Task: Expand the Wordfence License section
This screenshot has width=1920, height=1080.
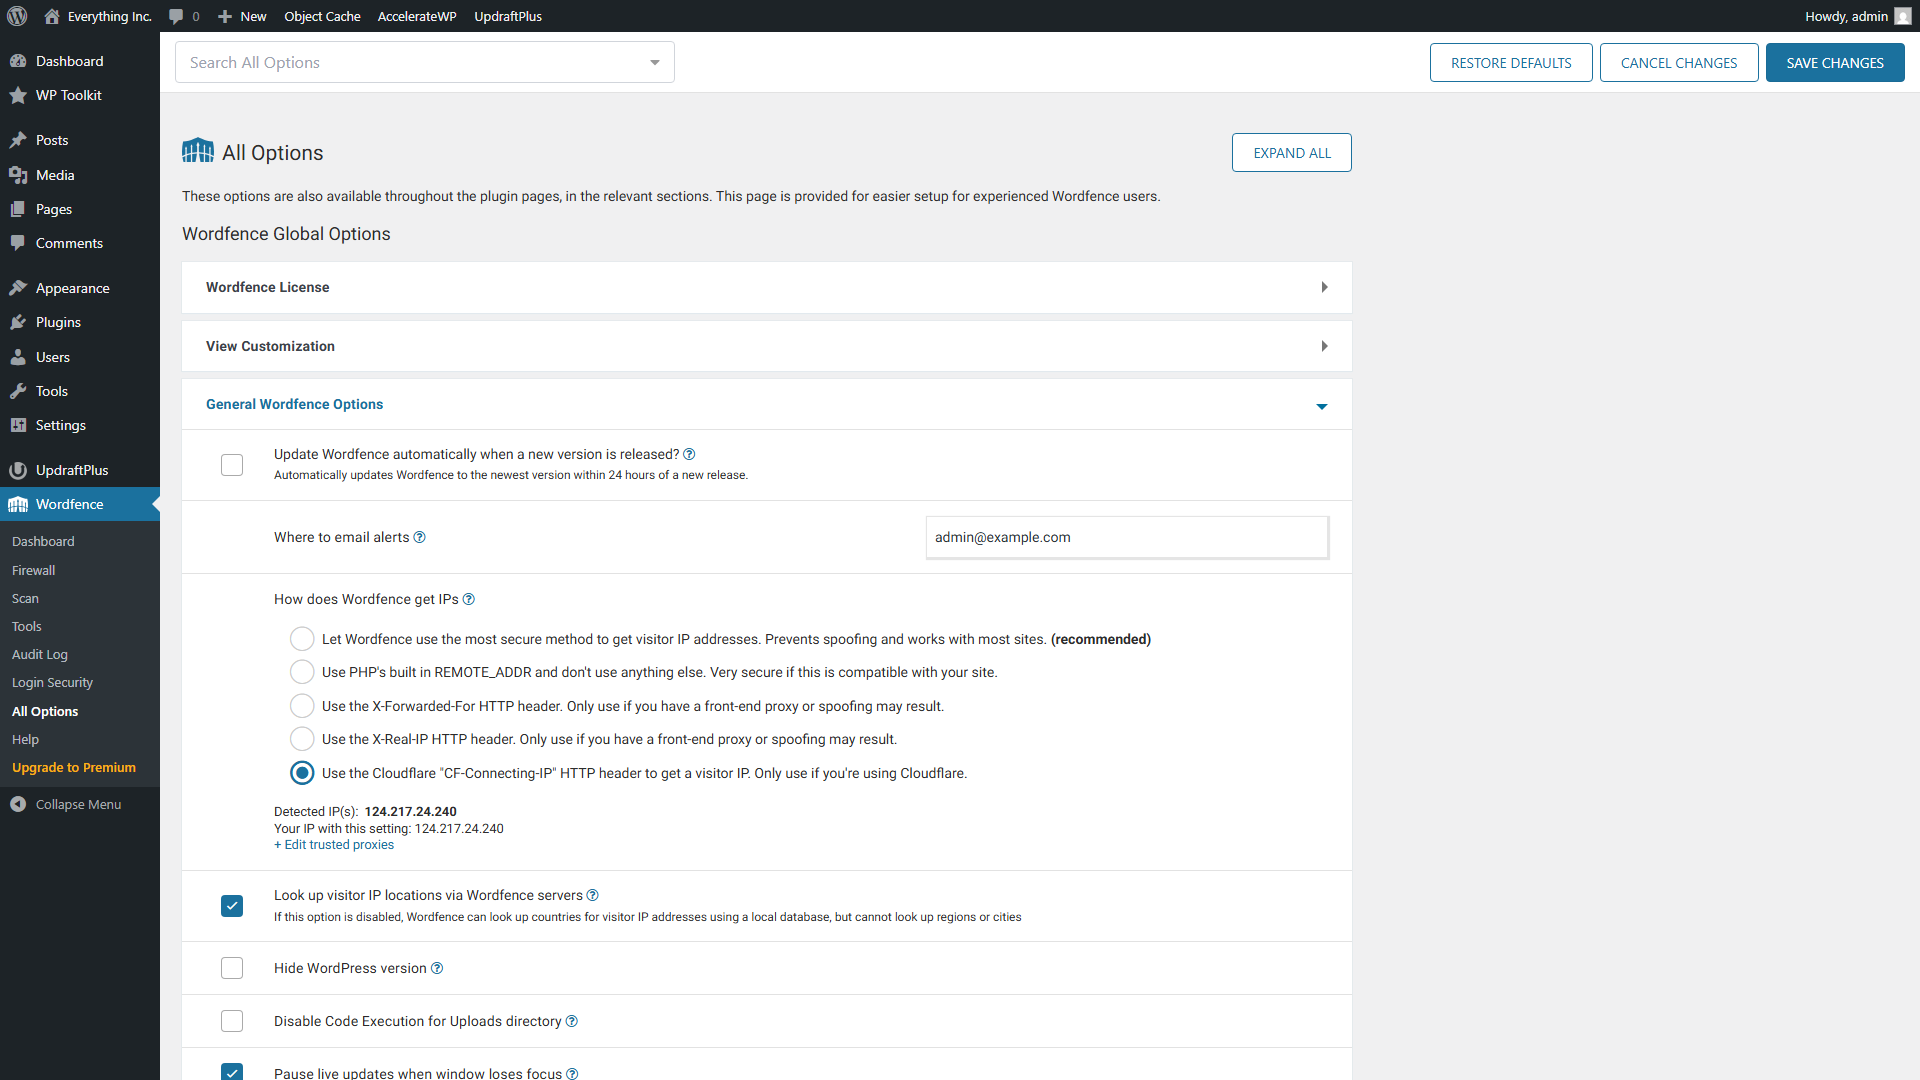Action: point(767,287)
